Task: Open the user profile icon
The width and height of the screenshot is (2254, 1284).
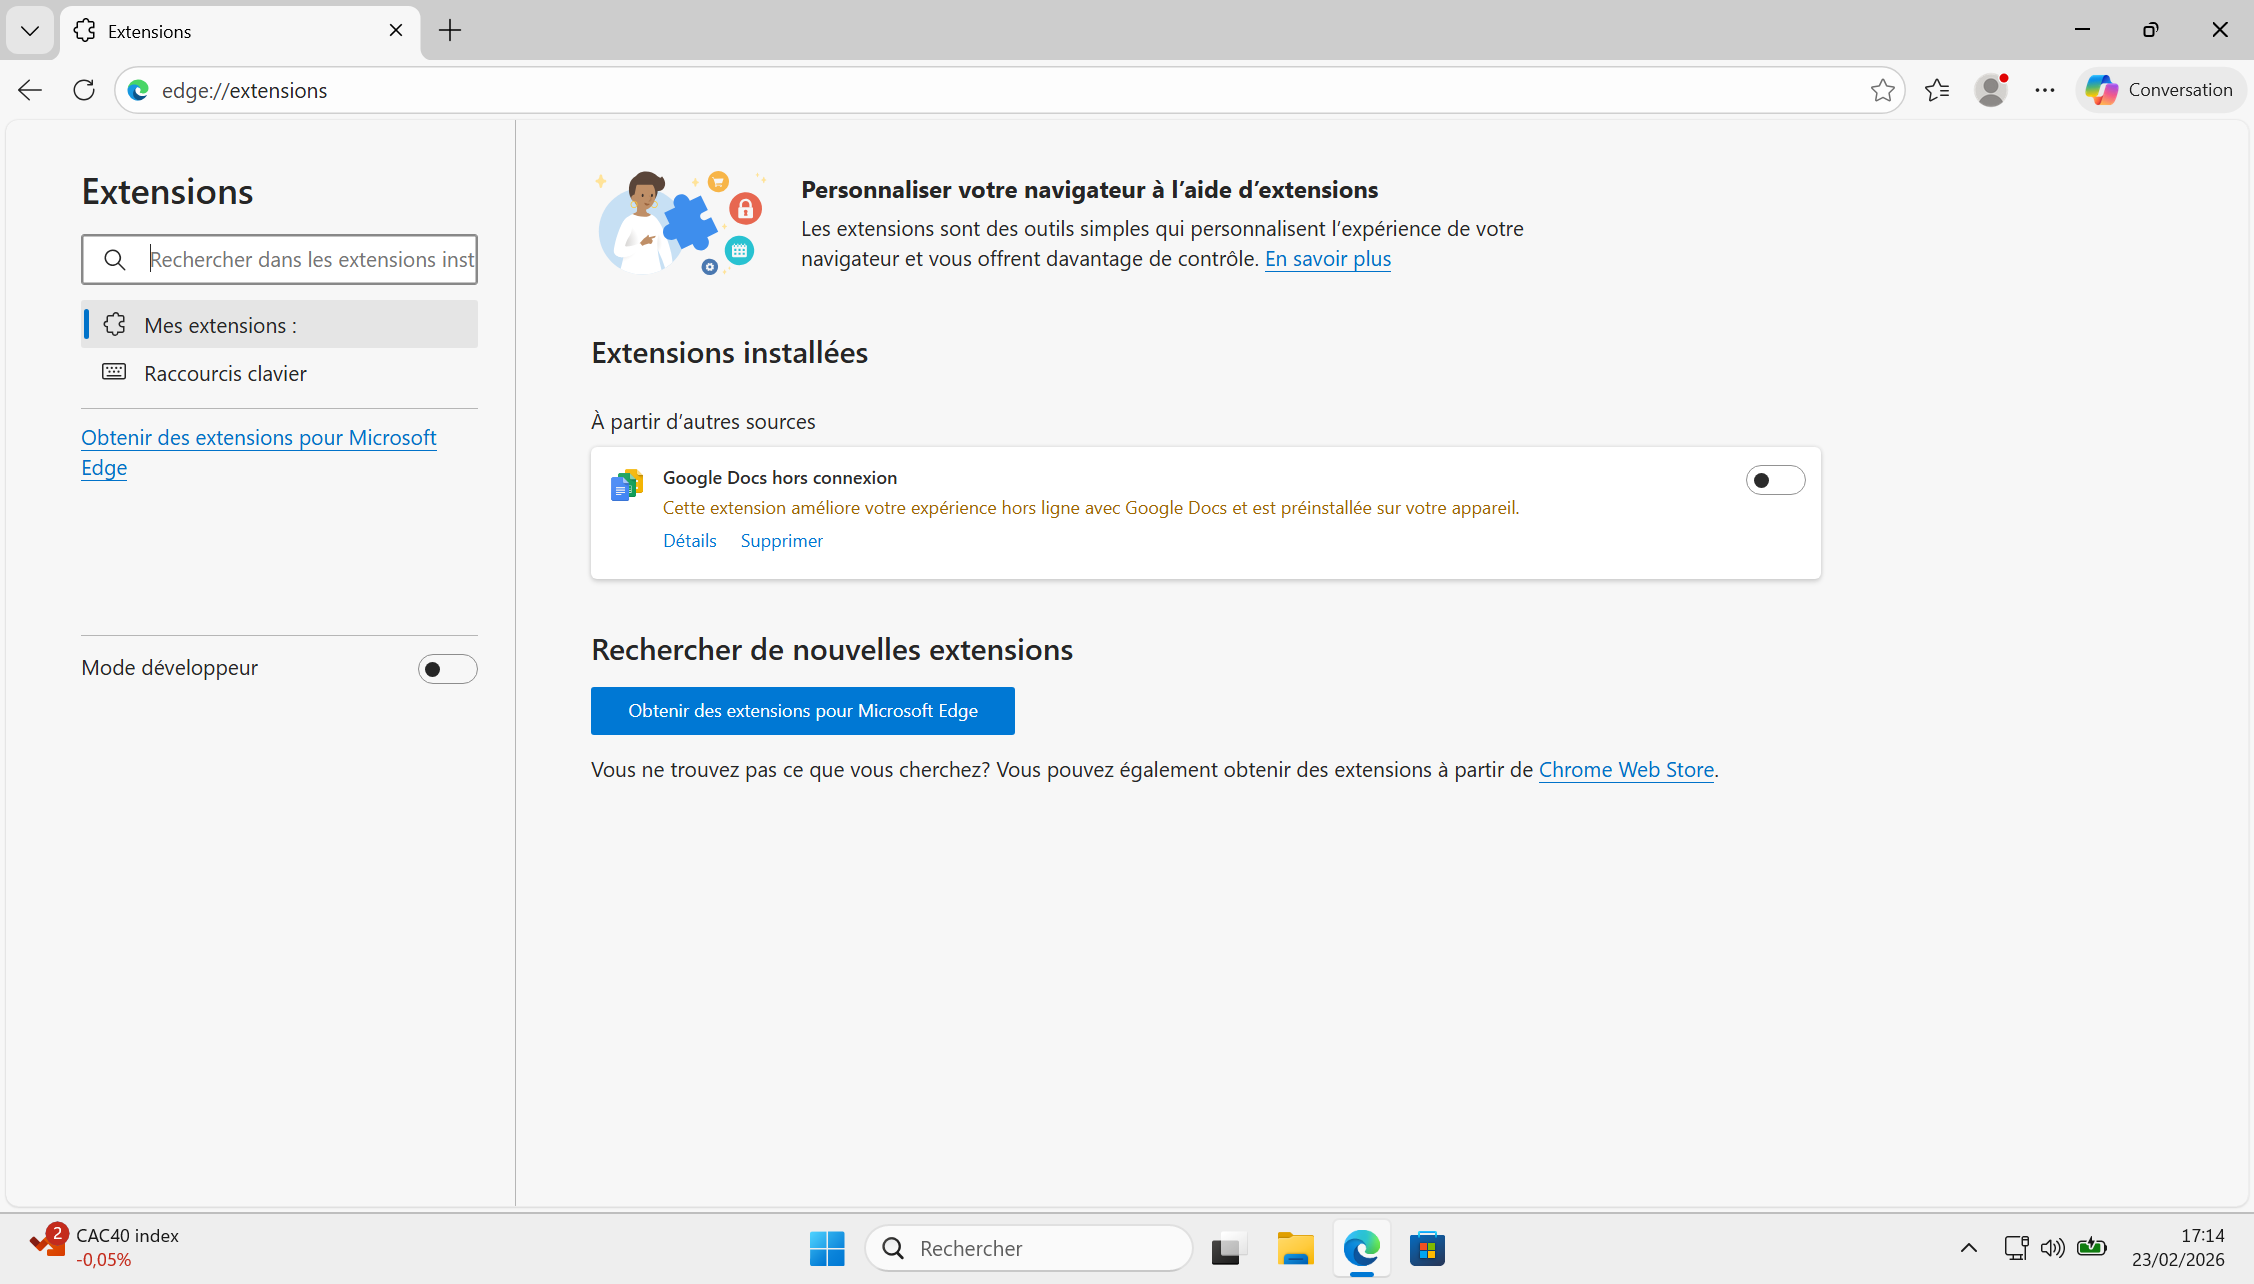Action: (x=1991, y=90)
